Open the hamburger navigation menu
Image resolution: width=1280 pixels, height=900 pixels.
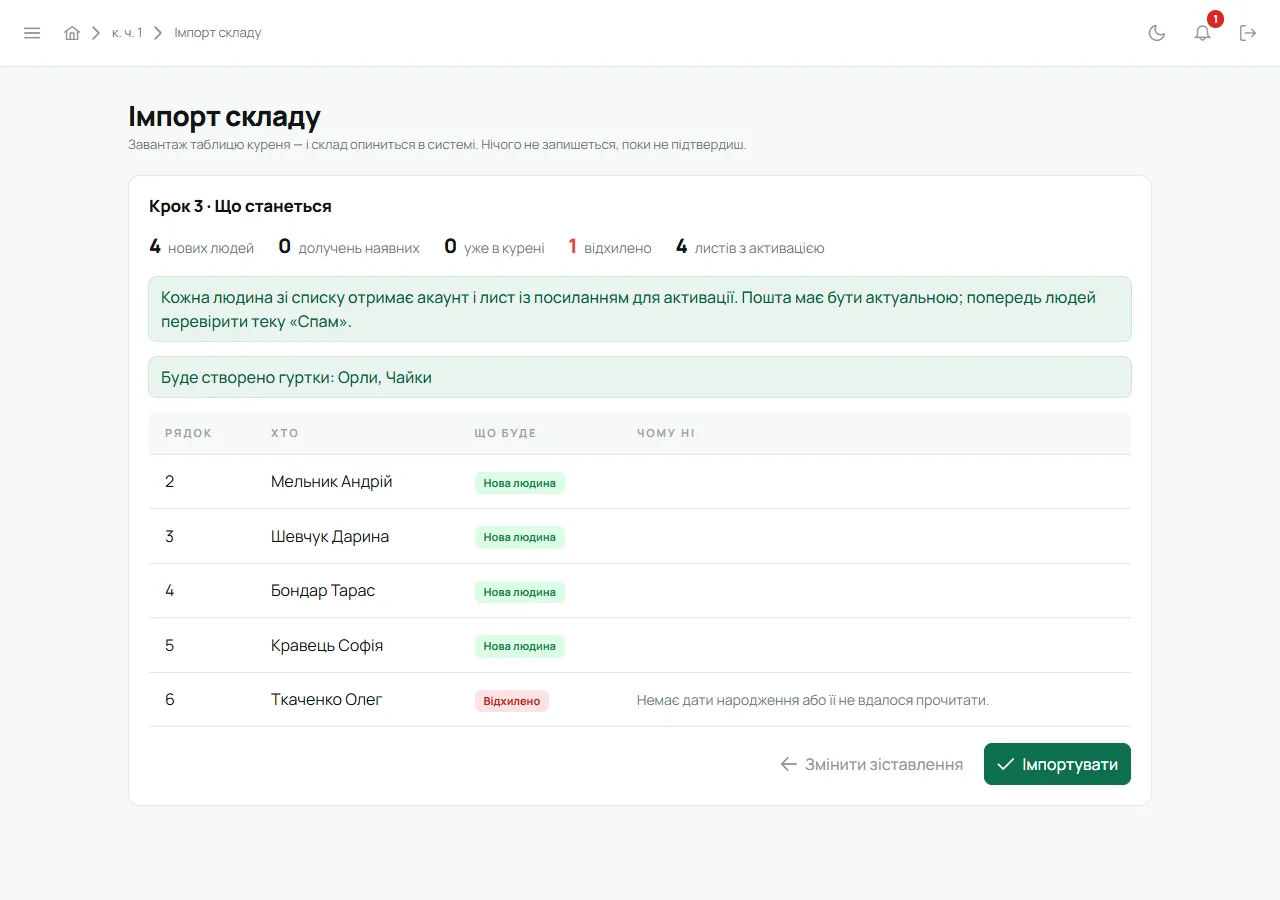click(x=32, y=33)
